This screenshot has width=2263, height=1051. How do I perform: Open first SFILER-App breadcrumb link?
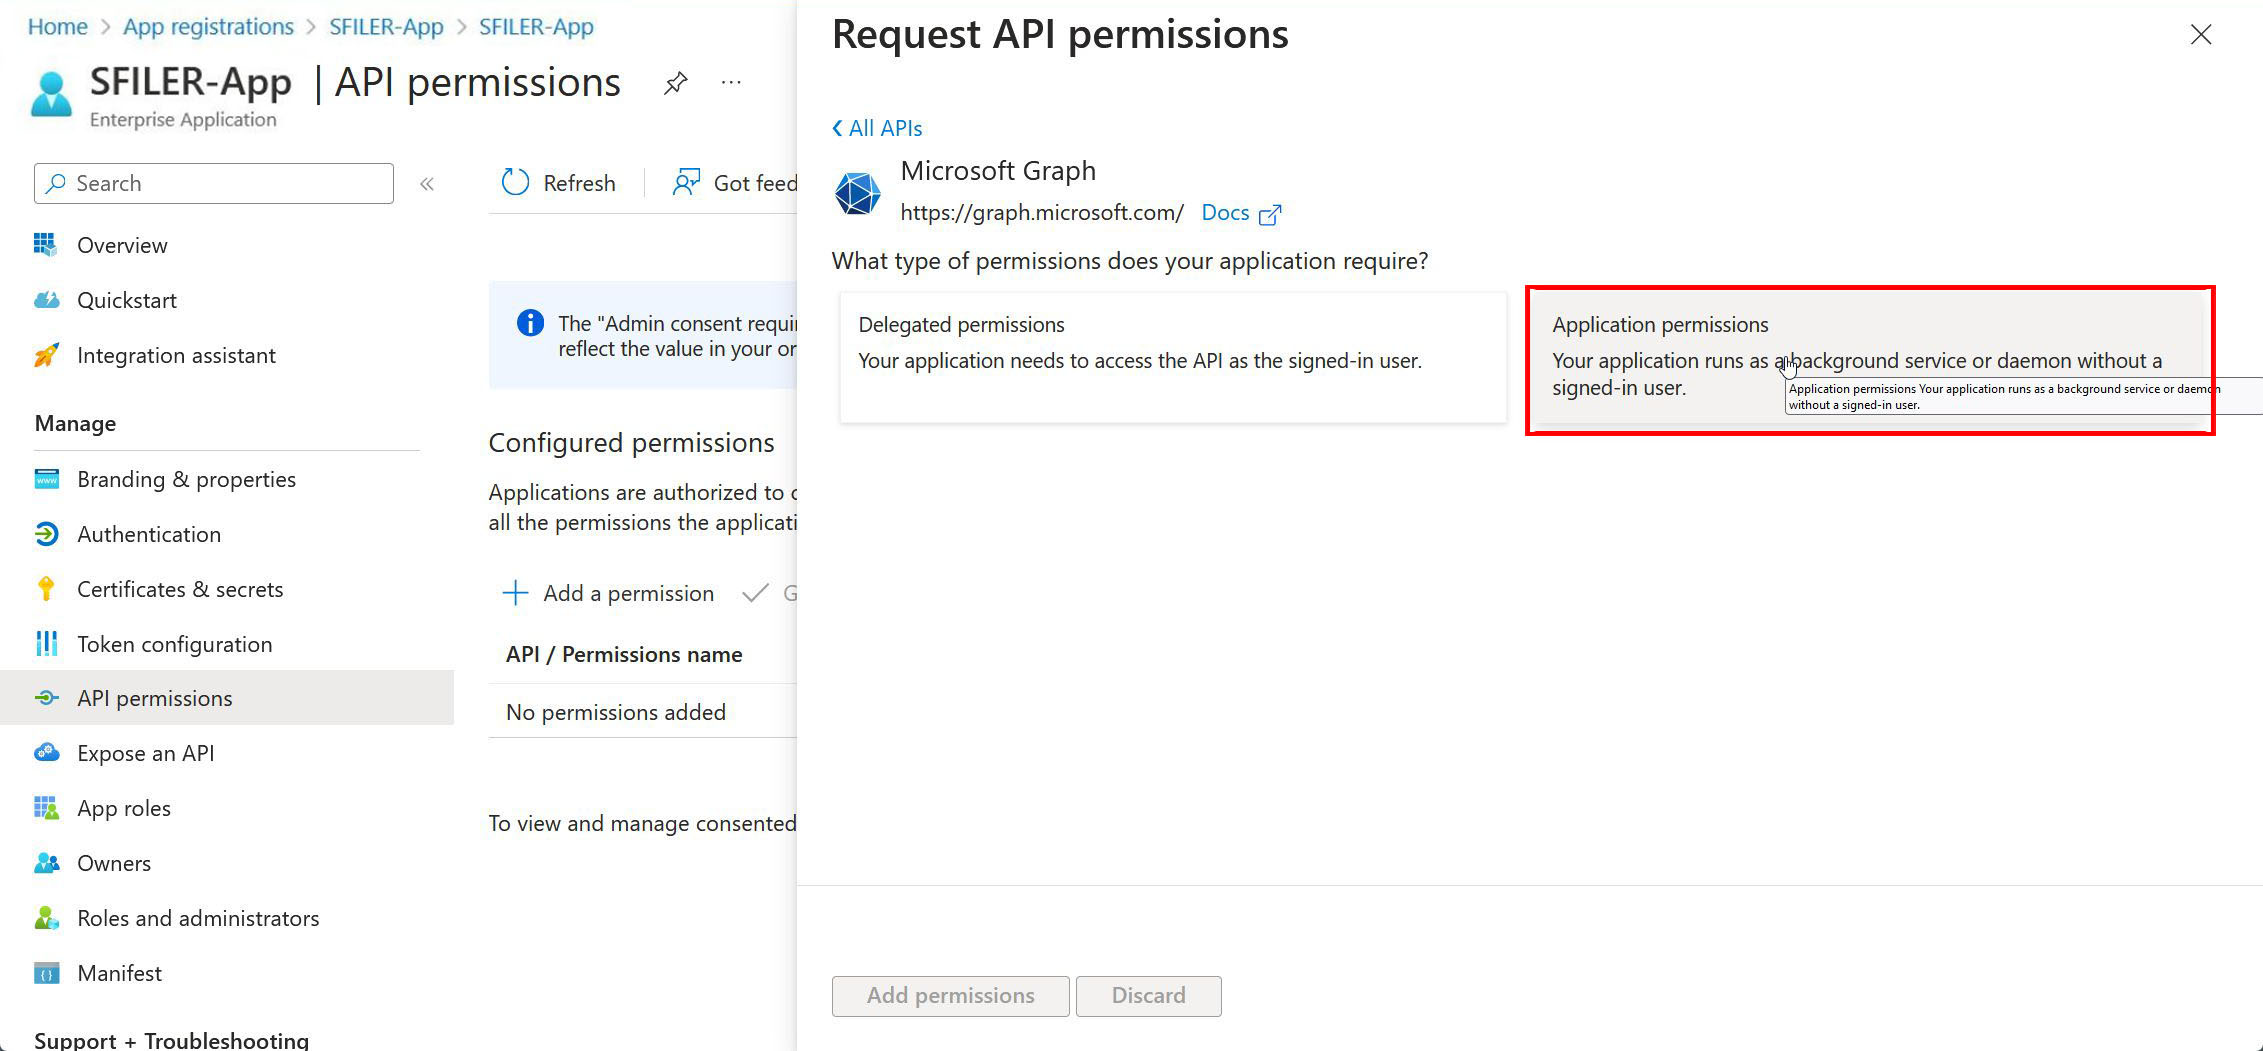pos(386,27)
